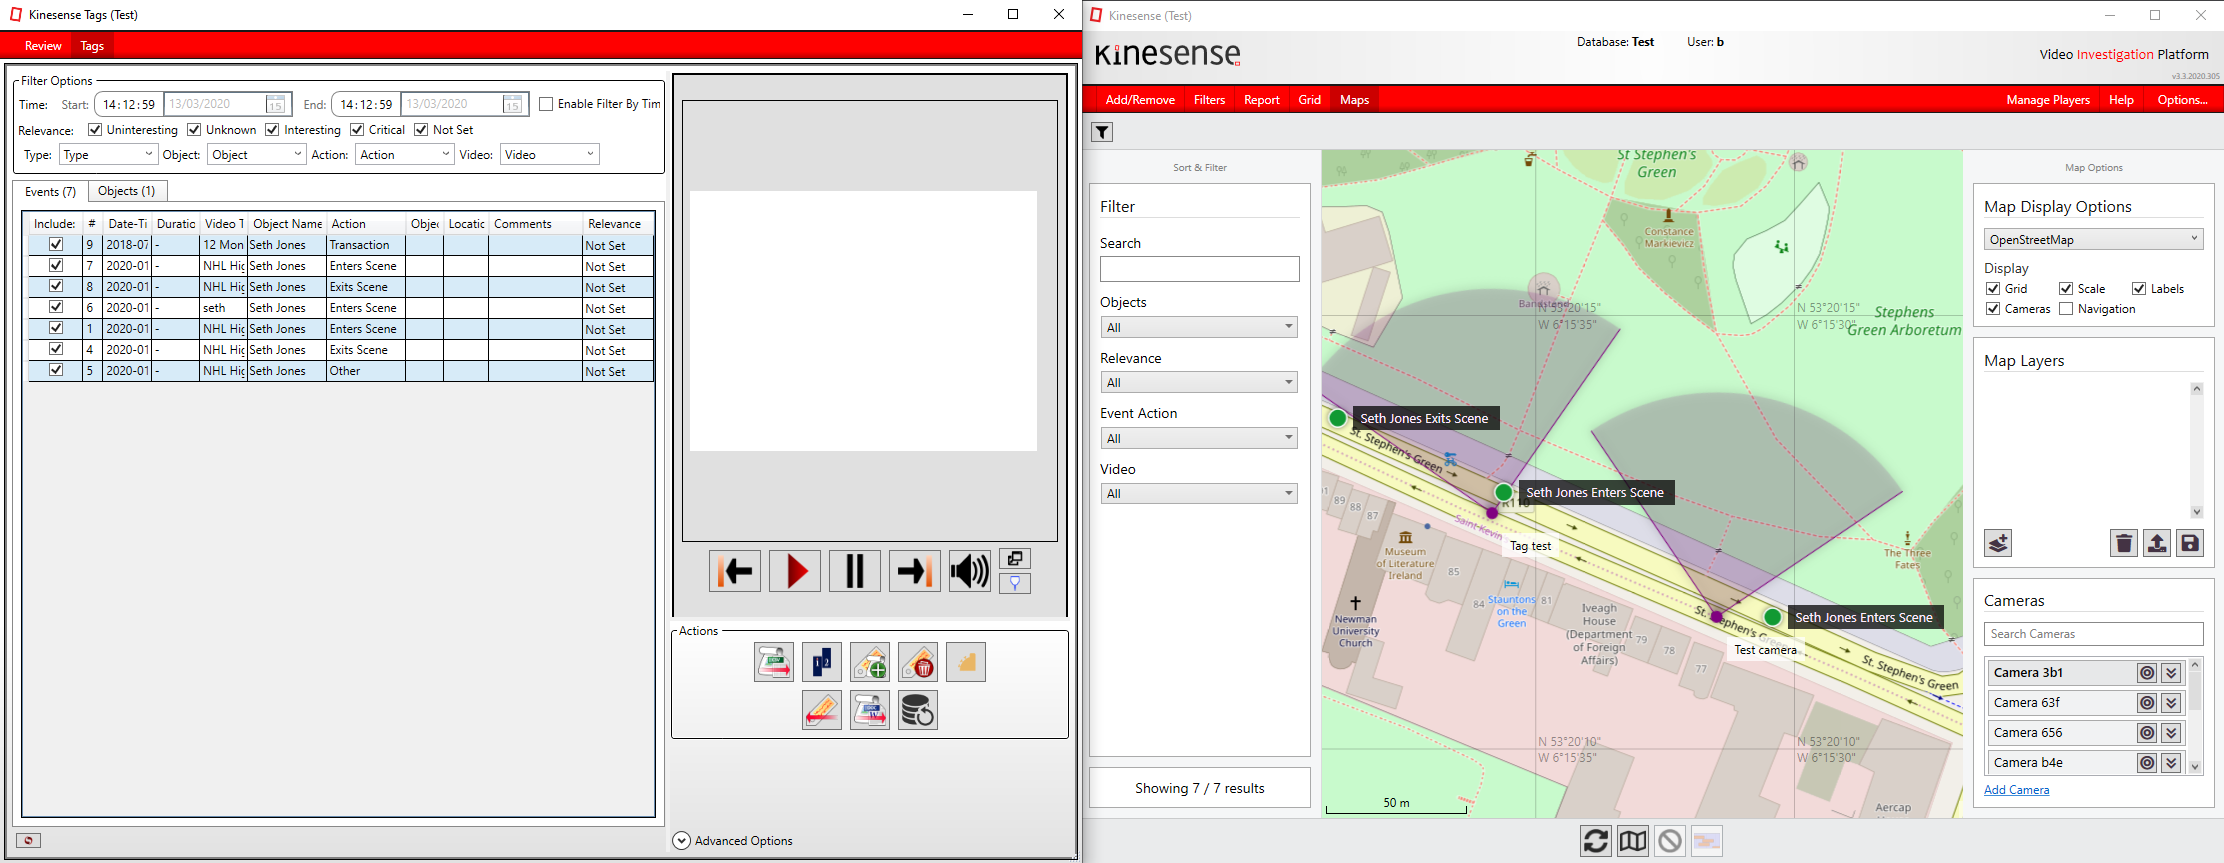Click tag with red left arrow icon
Screen dimensions: 2224x863
[x=822, y=710]
